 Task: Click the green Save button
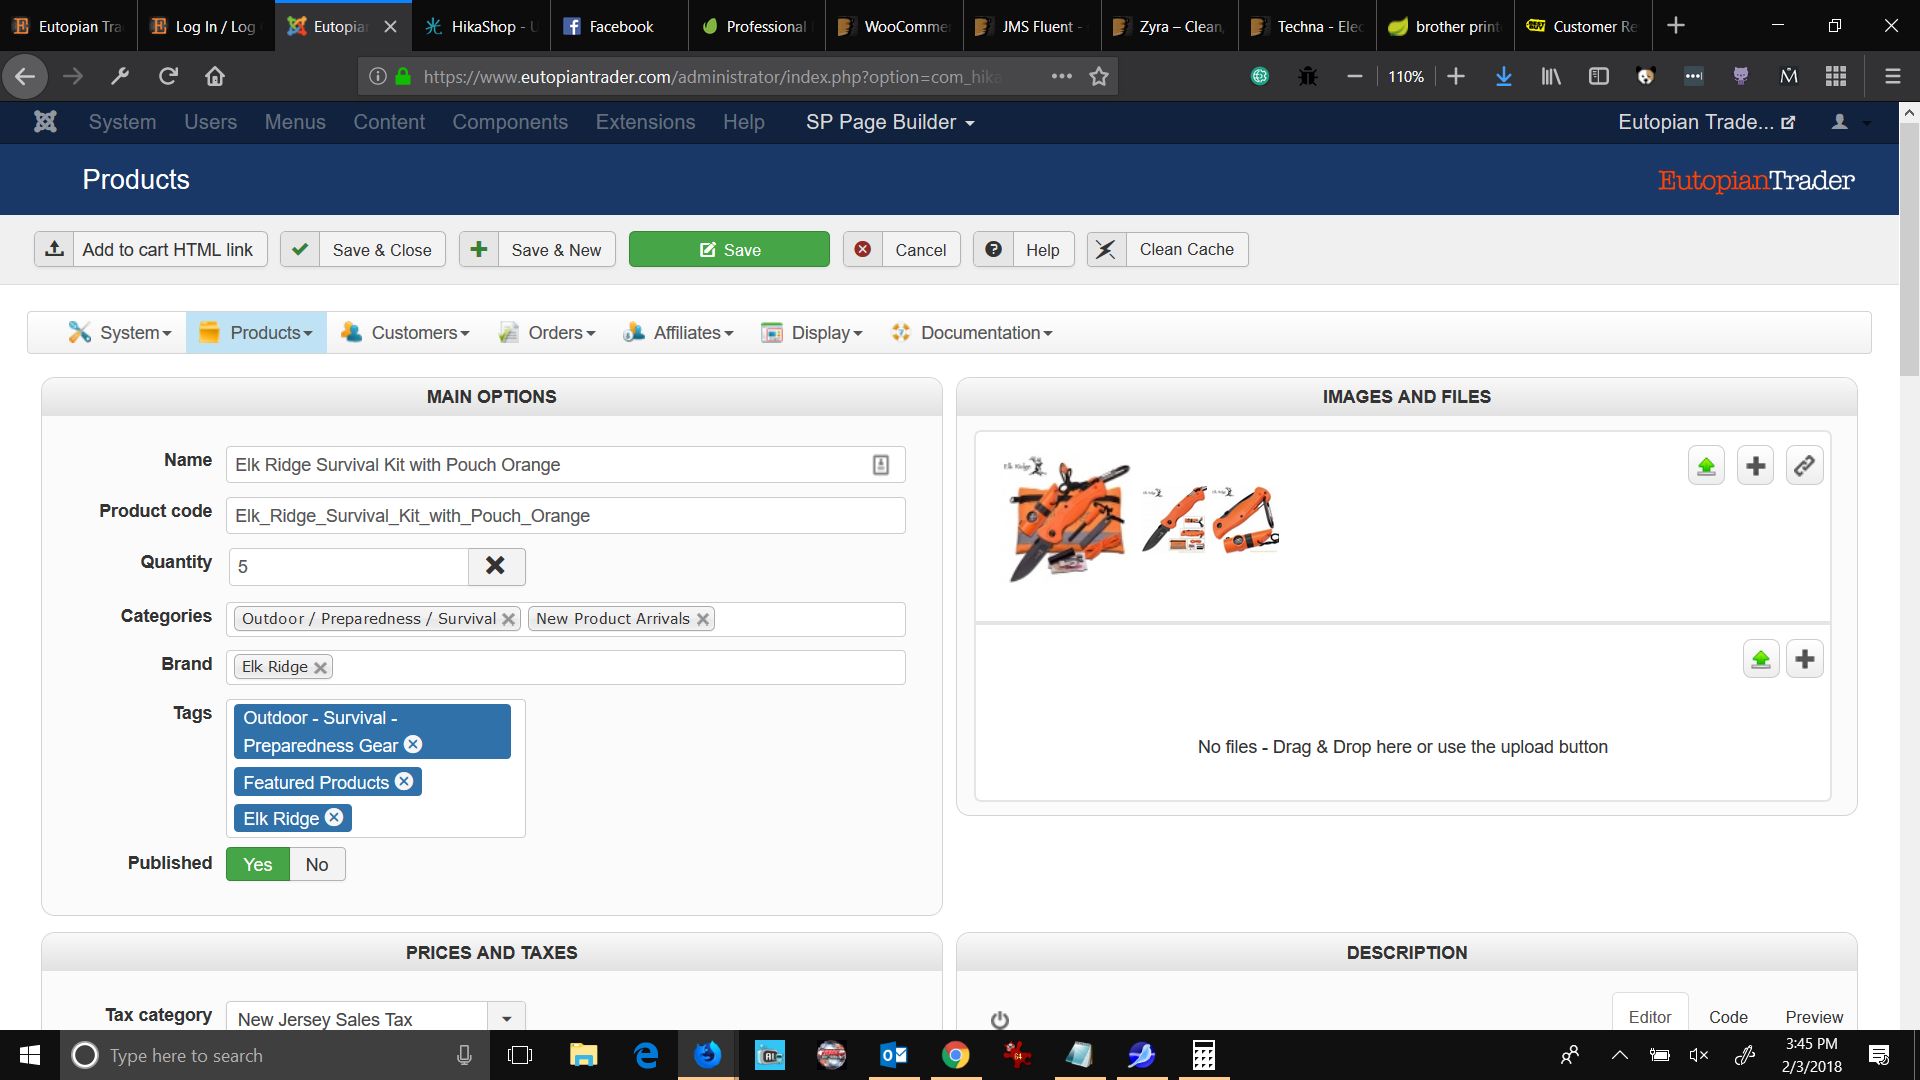point(729,250)
